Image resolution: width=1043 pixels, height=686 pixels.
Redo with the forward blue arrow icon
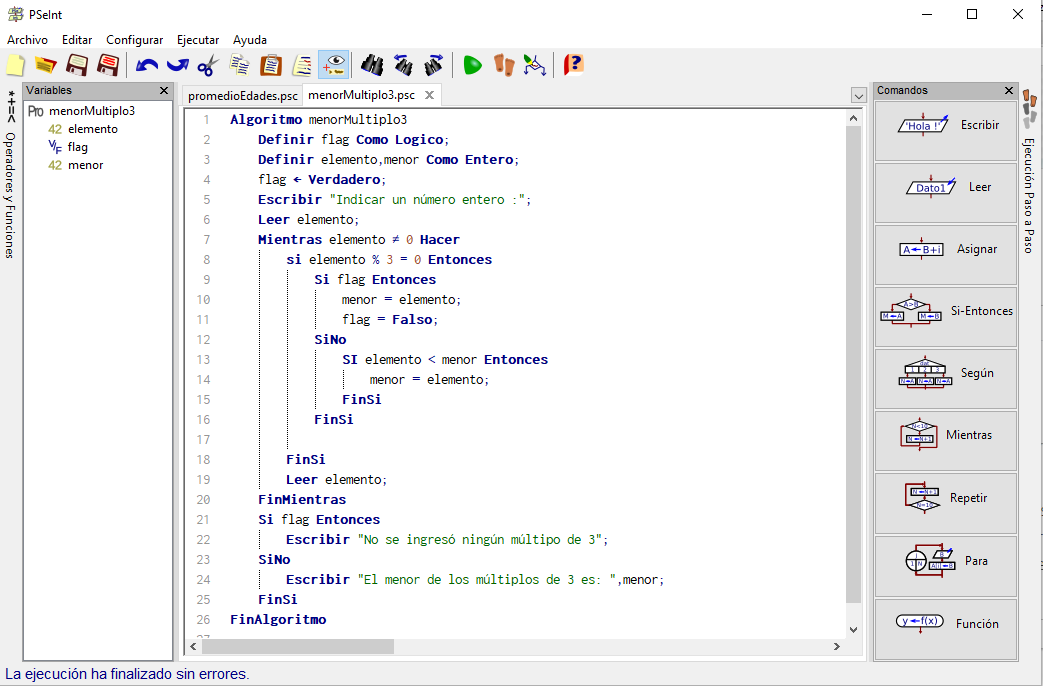click(x=178, y=65)
